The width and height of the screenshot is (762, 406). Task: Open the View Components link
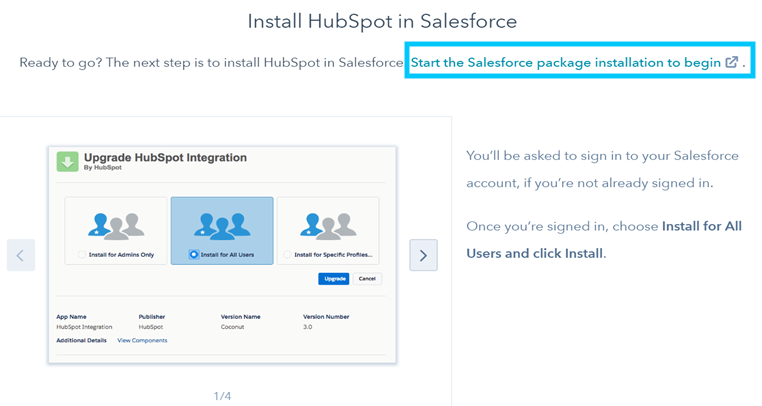point(142,340)
